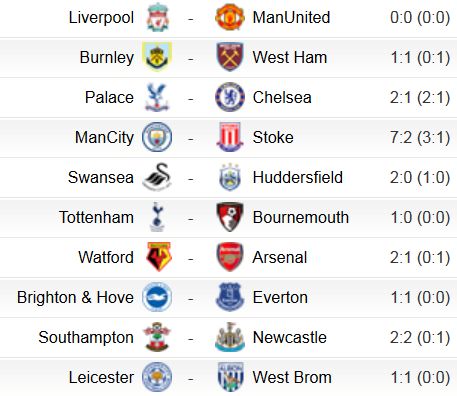Click the Southampton 2:2 (0:1) result
Viewport: 457px width, 396px height.
420,337
